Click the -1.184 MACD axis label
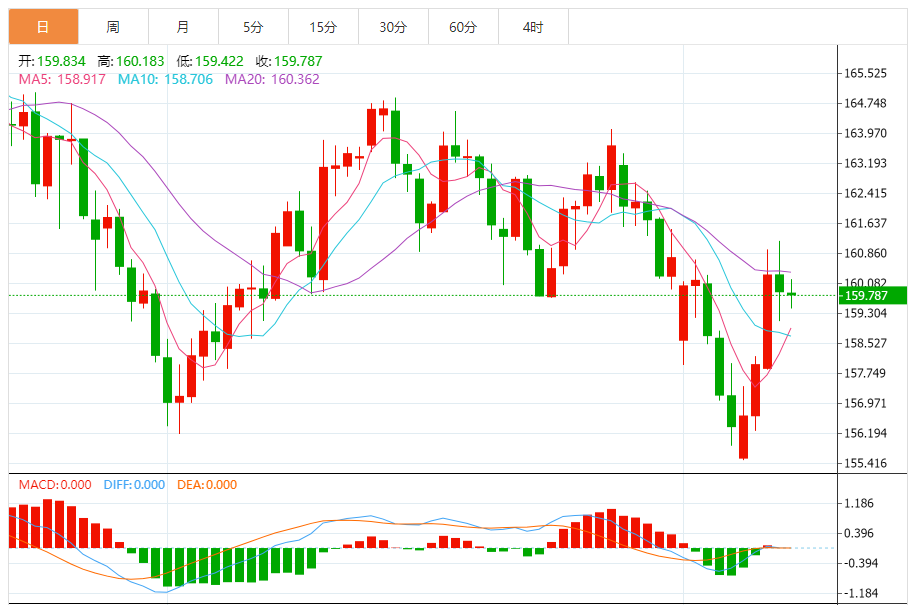 click(x=861, y=593)
